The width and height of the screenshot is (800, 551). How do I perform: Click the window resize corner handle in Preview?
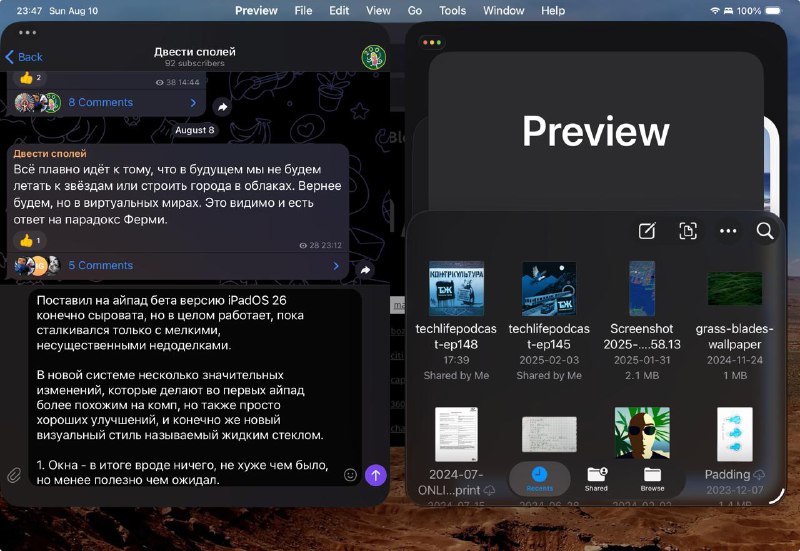tap(777, 496)
